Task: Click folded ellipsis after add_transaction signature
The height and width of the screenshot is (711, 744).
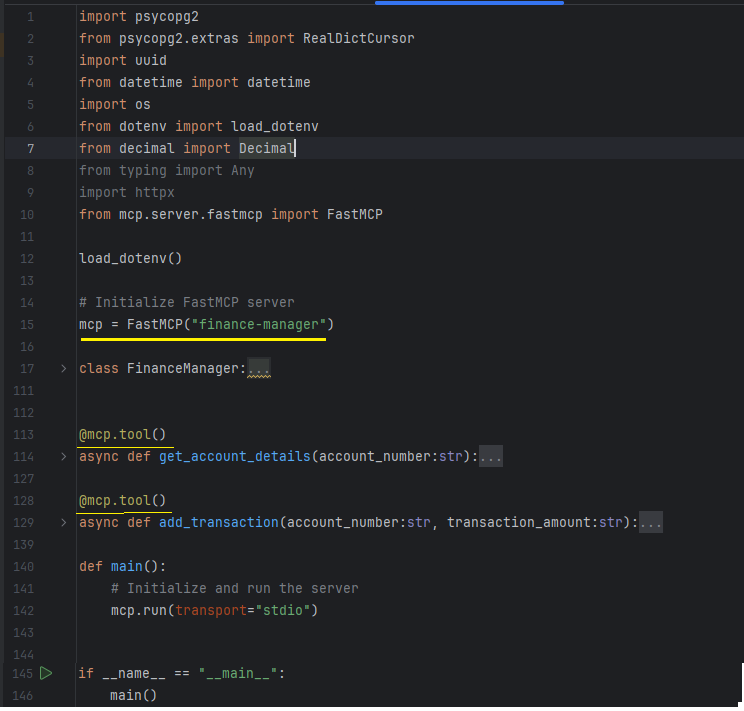Action: point(651,523)
